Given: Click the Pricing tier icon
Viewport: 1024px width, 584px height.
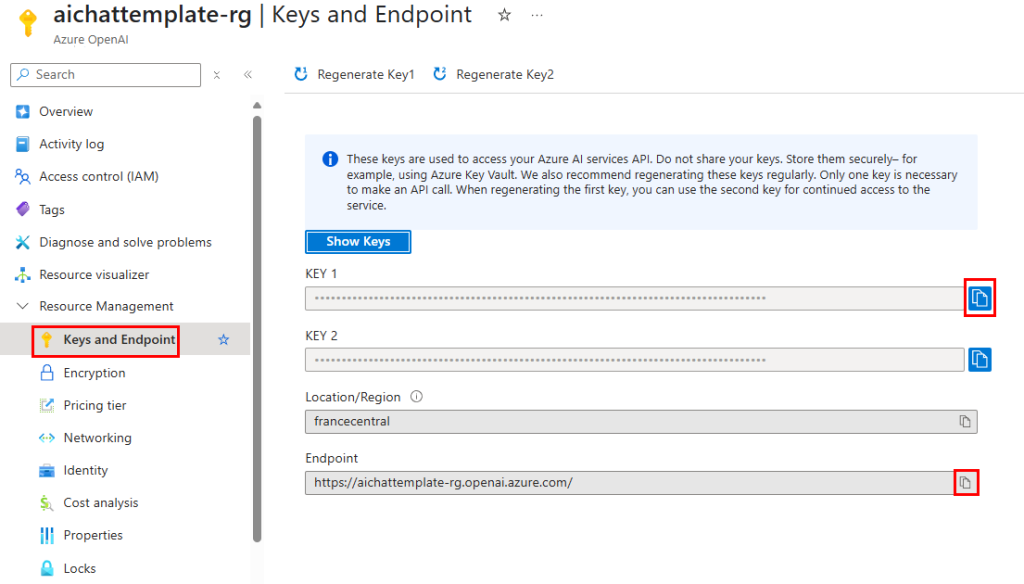Looking at the screenshot, I should 47,405.
